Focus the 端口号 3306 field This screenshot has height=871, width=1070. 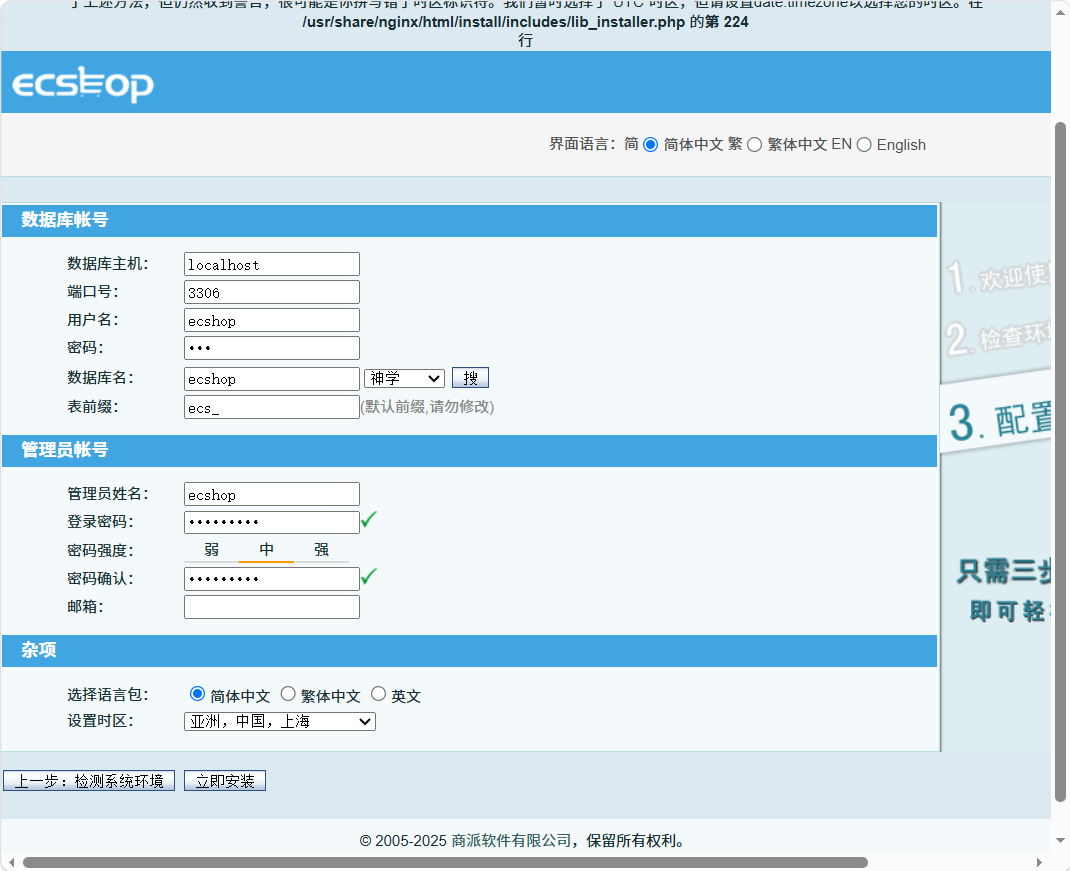pyautogui.click(x=272, y=292)
